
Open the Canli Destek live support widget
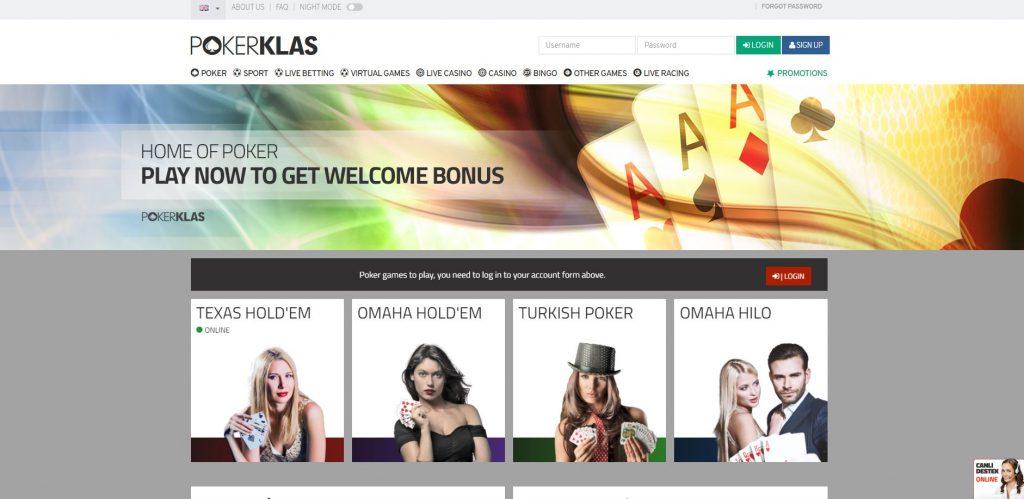point(999,479)
